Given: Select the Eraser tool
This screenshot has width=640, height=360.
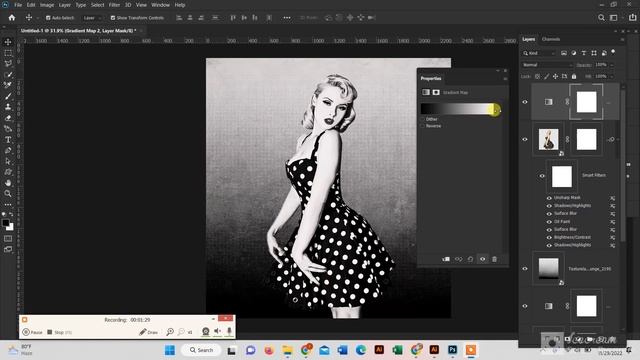Looking at the screenshot, I should coord(8,118).
